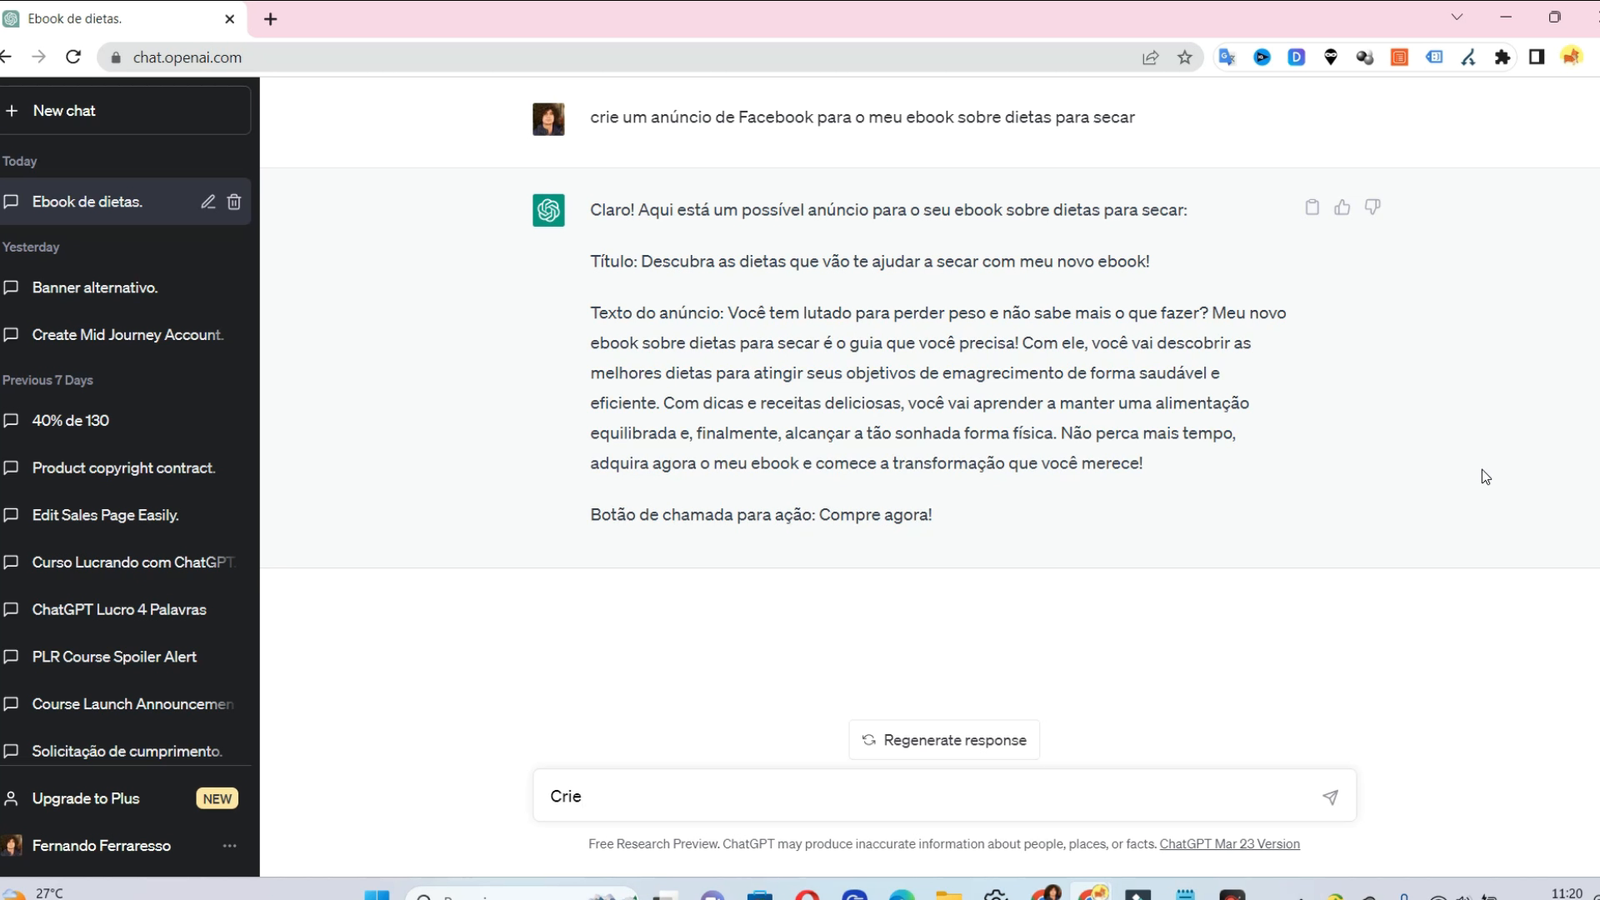Viewport: 1600px width, 900px height.
Task: Open the Chrome profile avatar
Action: point(1572,57)
